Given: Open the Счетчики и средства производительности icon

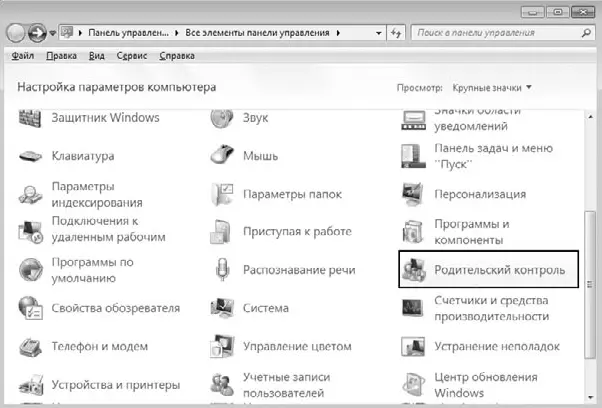Looking at the screenshot, I should [x=413, y=308].
